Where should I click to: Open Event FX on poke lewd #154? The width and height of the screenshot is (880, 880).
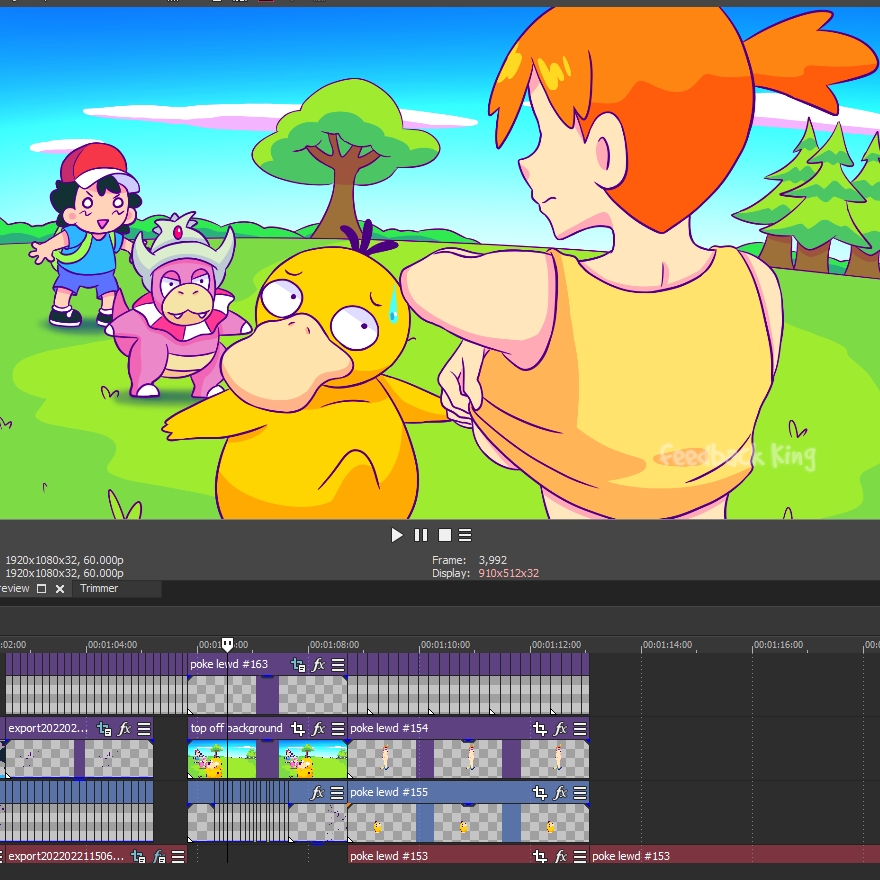coord(561,729)
